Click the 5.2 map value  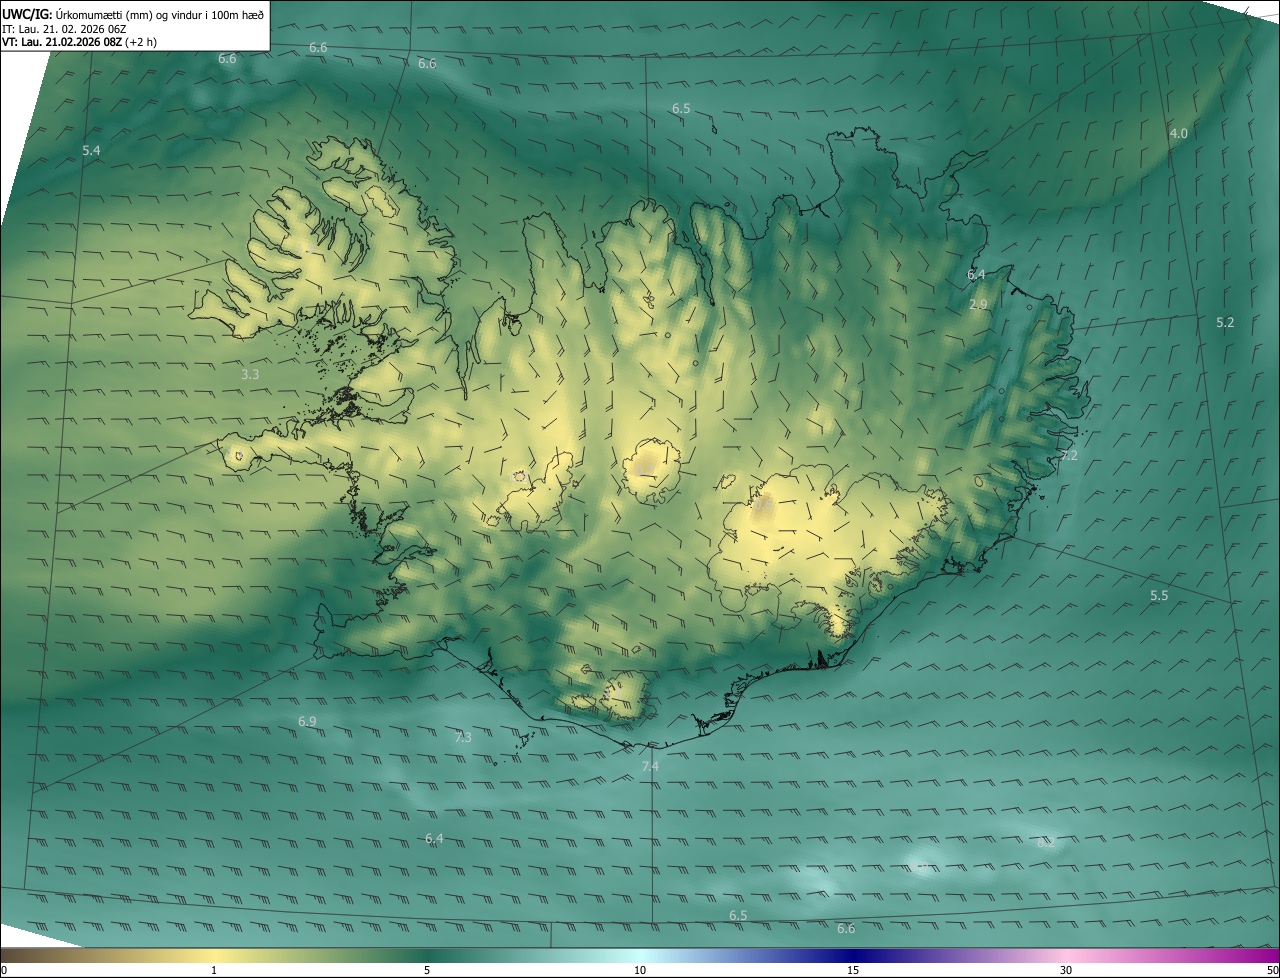click(x=1225, y=322)
